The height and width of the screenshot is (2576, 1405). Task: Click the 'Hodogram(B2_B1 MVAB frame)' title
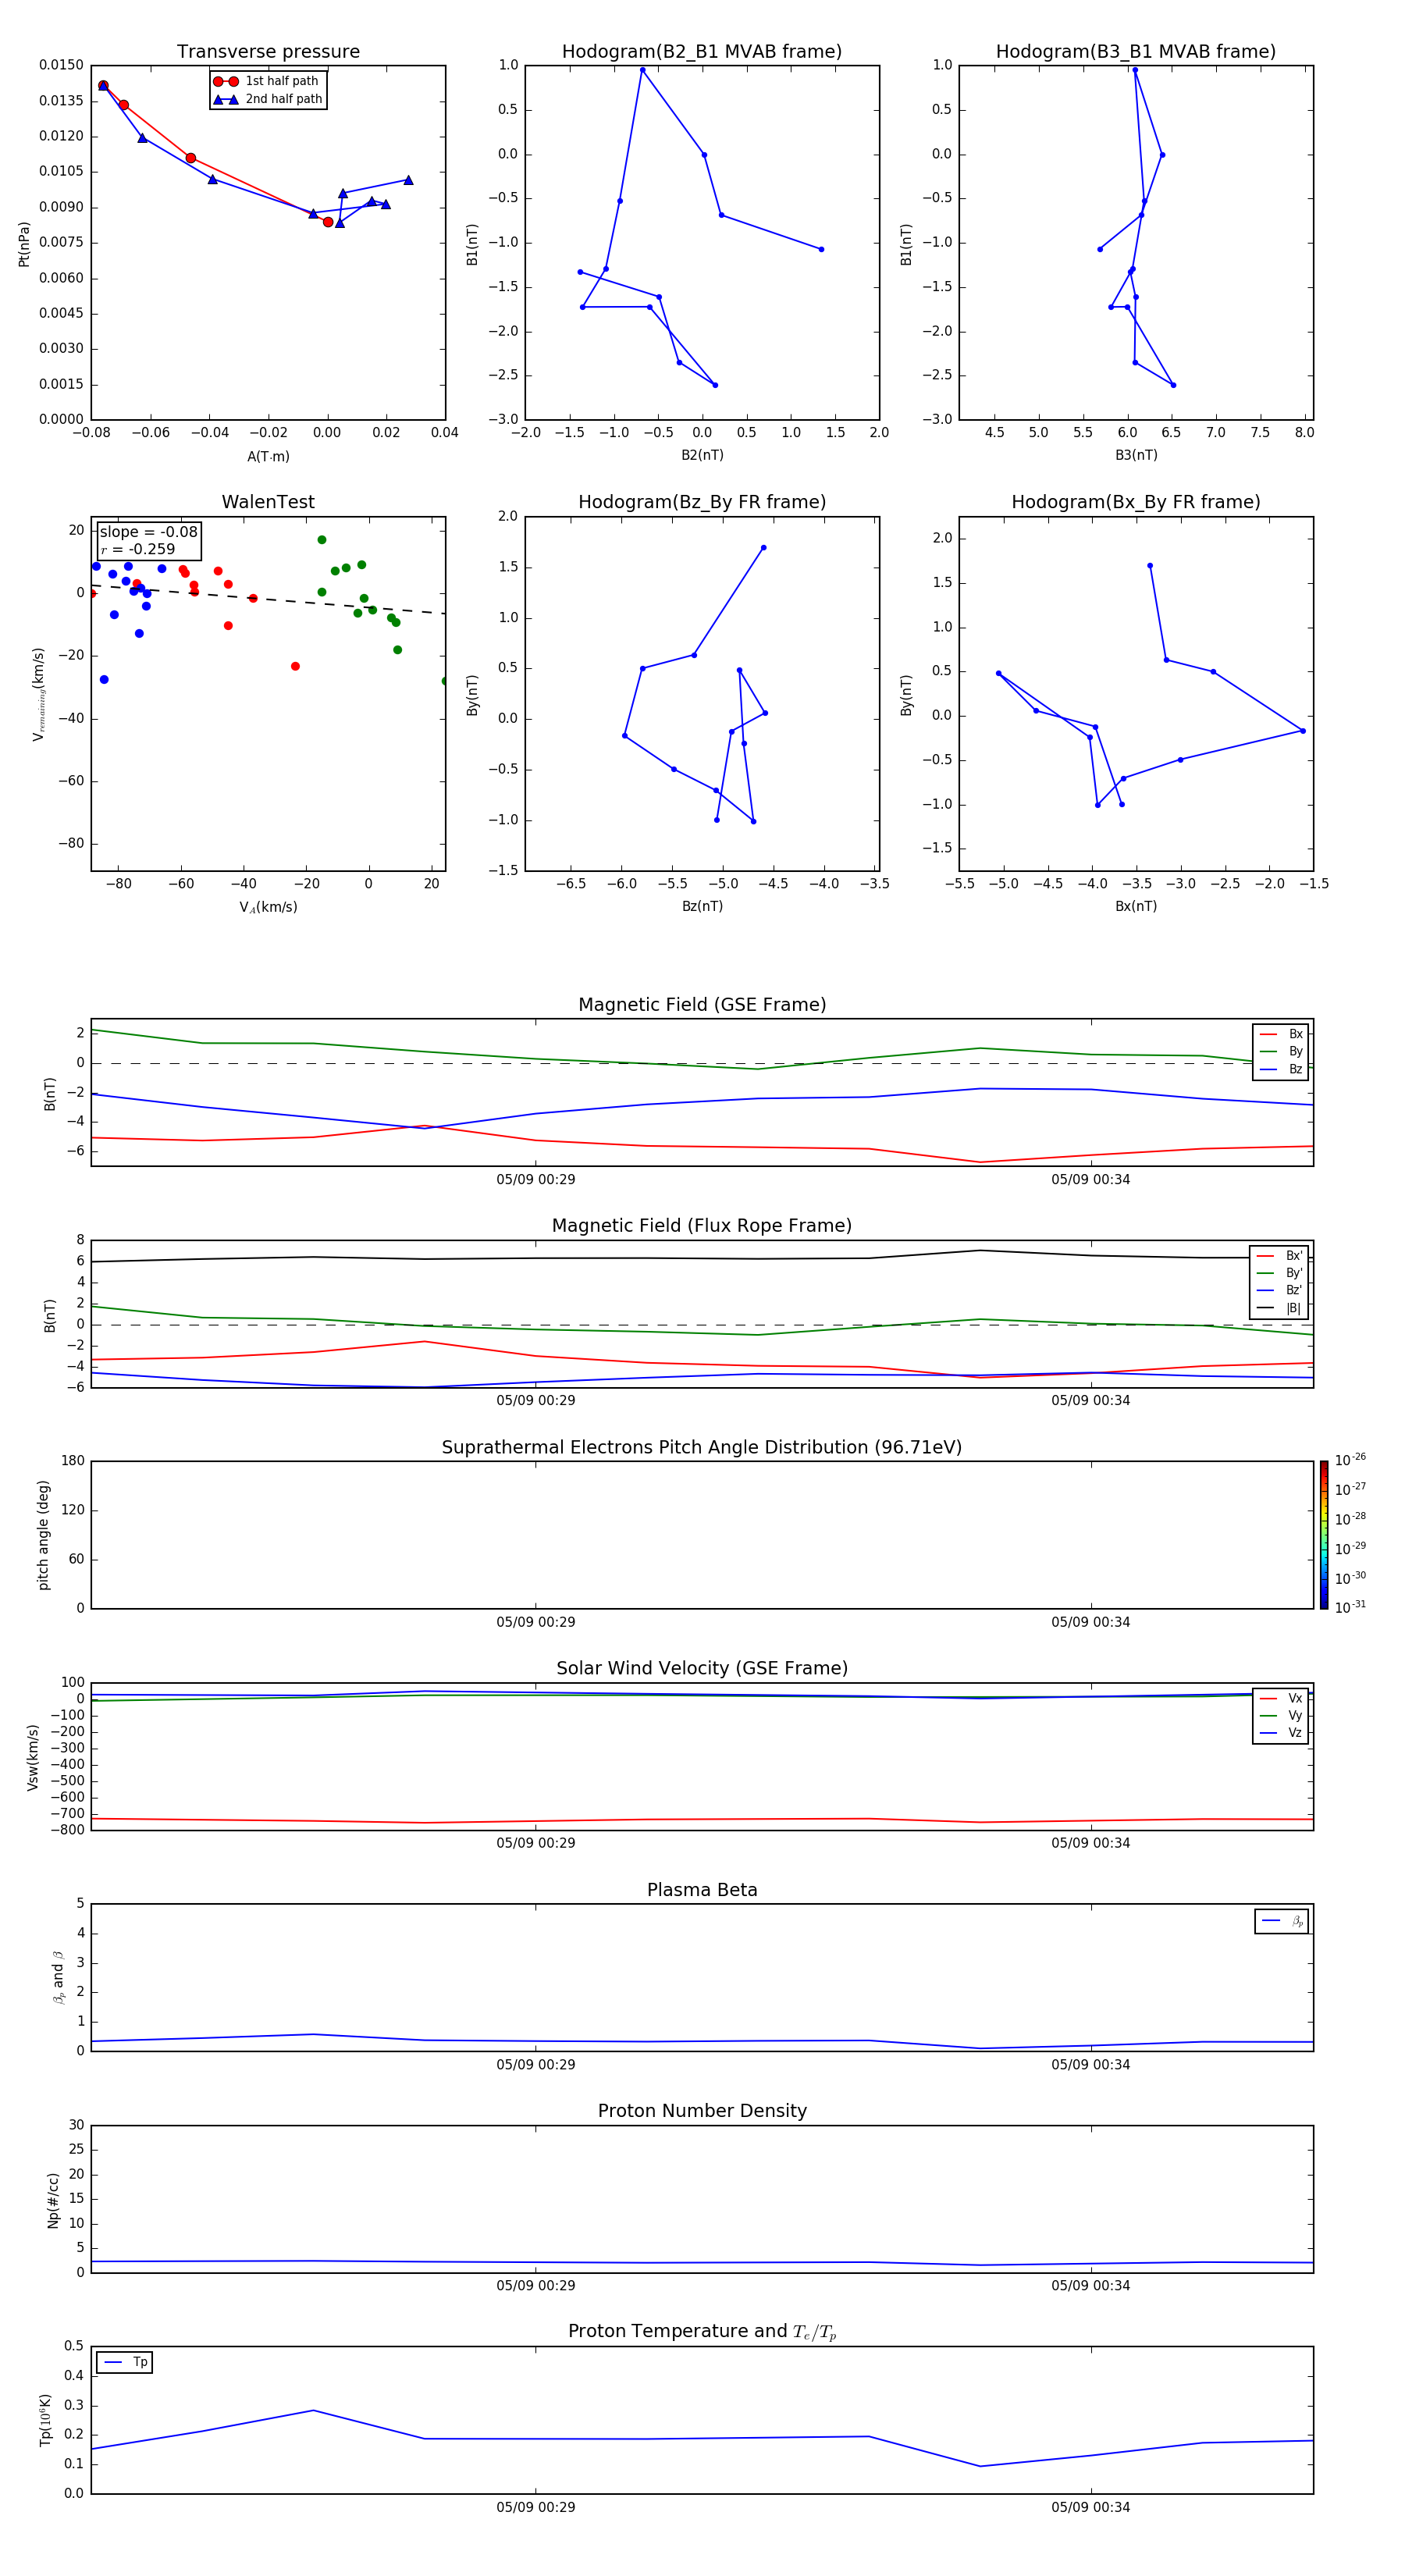(702, 52)
